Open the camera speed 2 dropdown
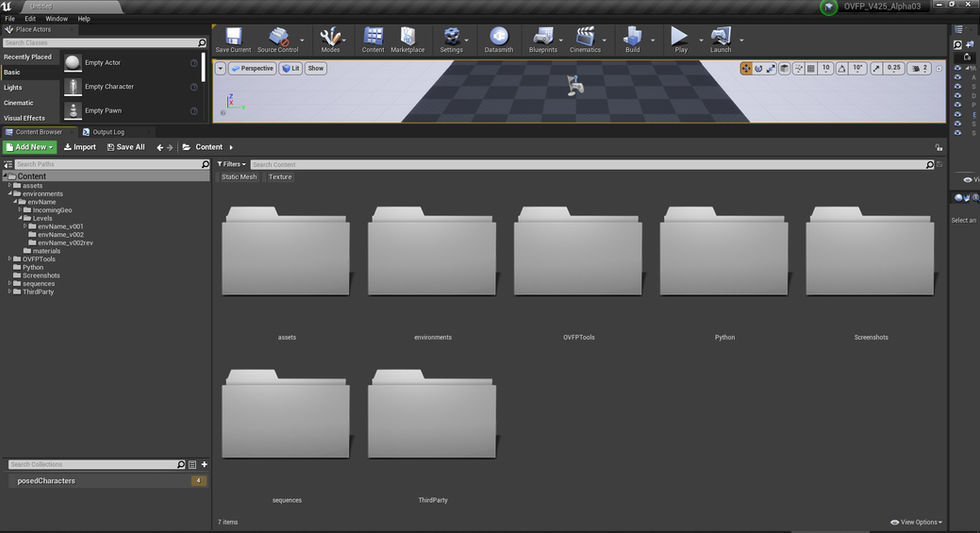The height and width of the screenshot is (533, 980). [919, 69]
